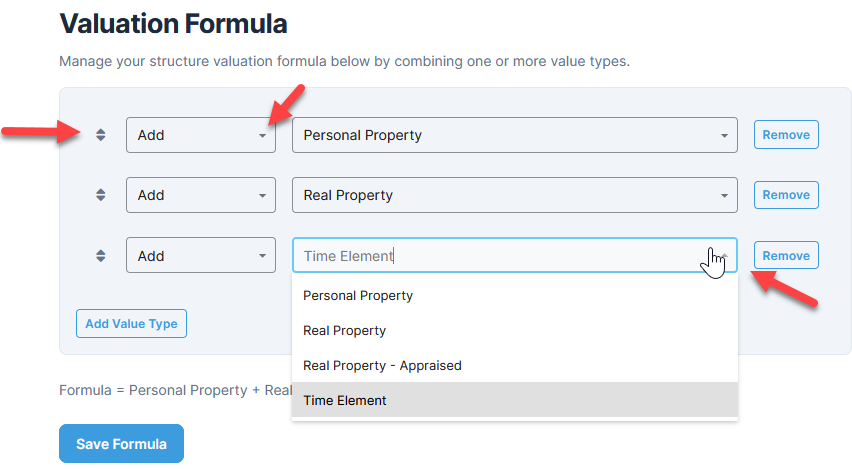Click reorder handle for Time Element row
Screen dimensions: 852x469
point(101,255)
